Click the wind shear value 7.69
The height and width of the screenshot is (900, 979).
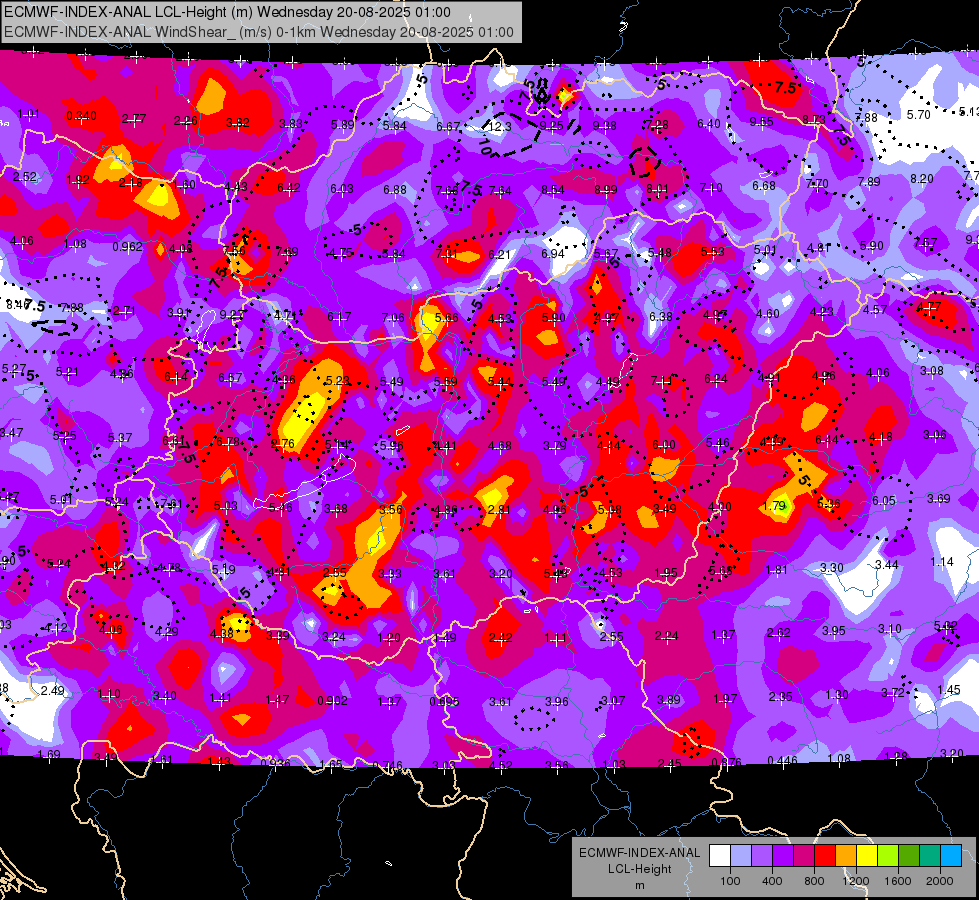[287, 252]
